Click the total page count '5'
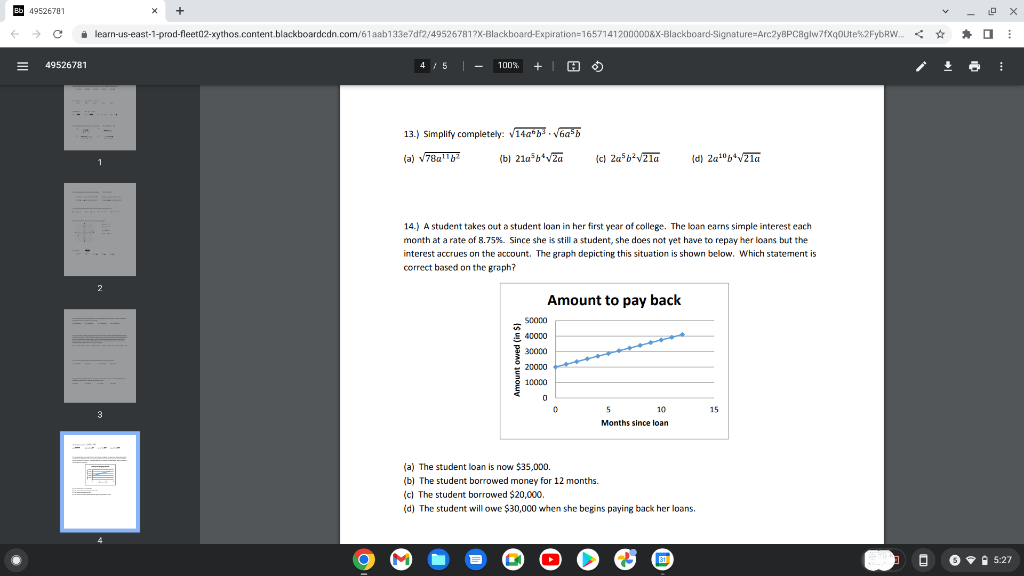Viewport: 1024px width, 576px height. pos(445,66)
